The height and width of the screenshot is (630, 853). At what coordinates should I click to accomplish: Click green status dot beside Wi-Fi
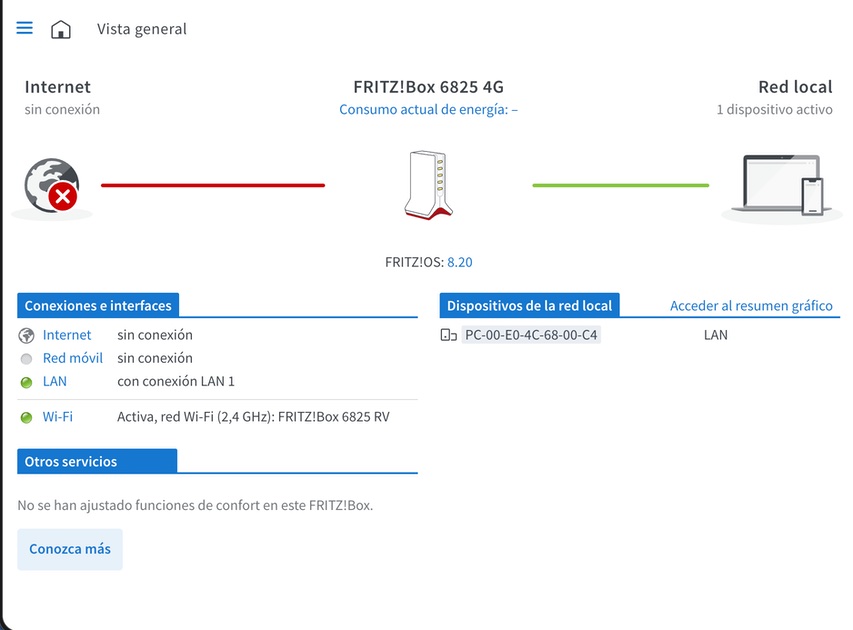(26, 418)
